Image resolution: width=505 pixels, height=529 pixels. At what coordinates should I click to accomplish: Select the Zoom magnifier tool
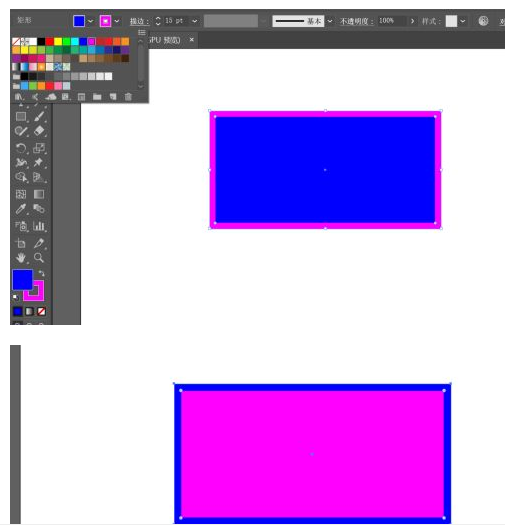tap(39, 258)
